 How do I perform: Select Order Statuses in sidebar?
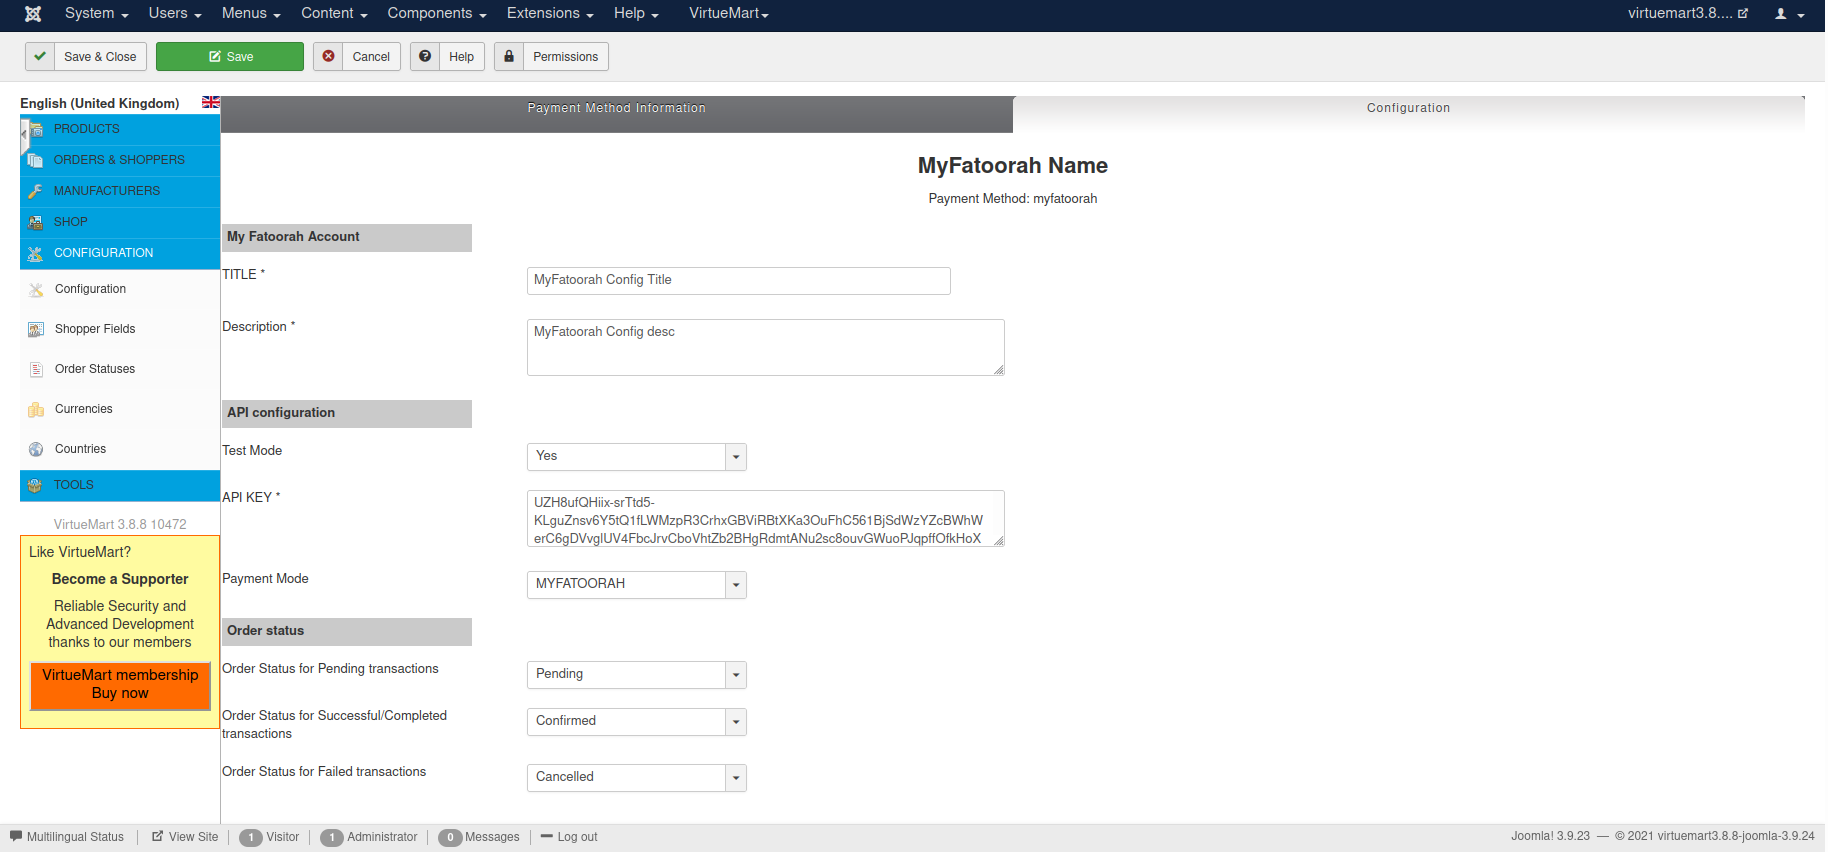pos(95,369)
